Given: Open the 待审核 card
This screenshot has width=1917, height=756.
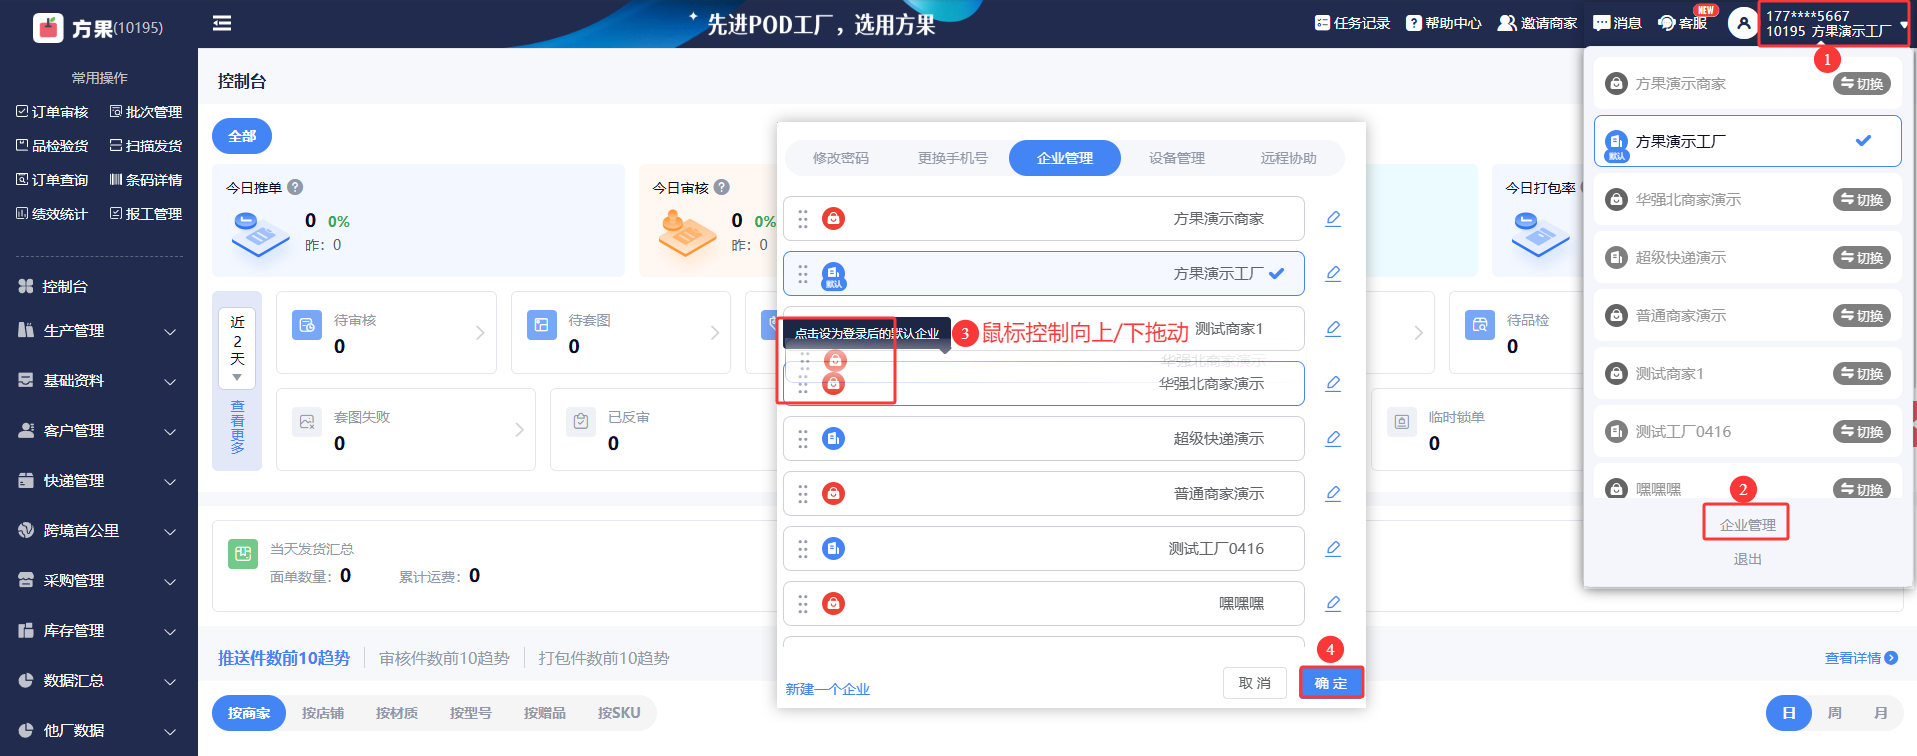Looking at the screenshot, I should pos(386,333).
